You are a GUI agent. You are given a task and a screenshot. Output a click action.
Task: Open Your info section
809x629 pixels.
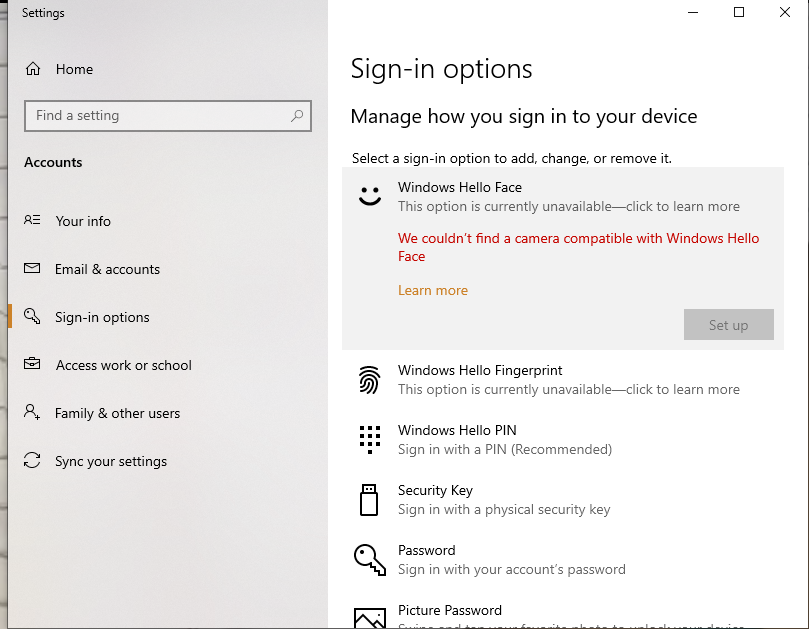[168, 221]
